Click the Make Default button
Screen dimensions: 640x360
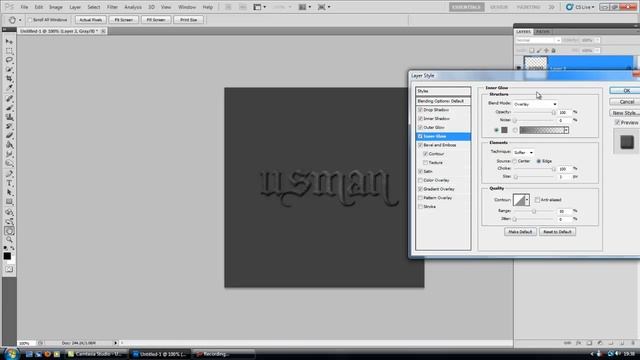520,232
